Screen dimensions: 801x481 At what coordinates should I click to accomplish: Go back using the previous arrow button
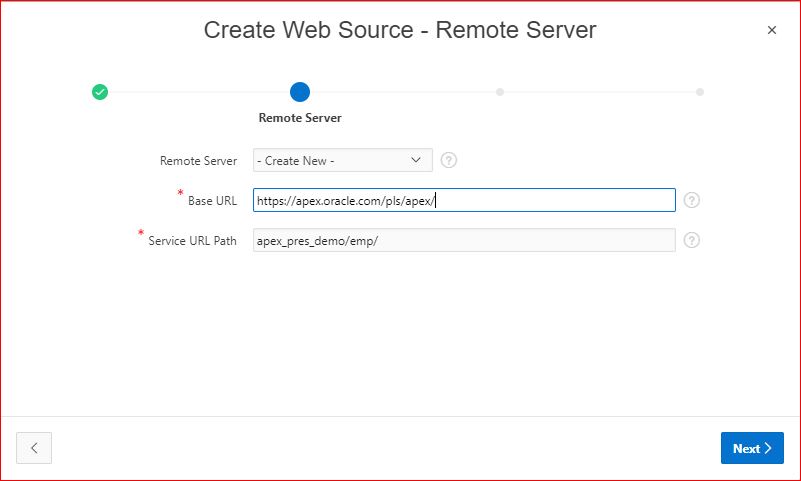(34, 448)
